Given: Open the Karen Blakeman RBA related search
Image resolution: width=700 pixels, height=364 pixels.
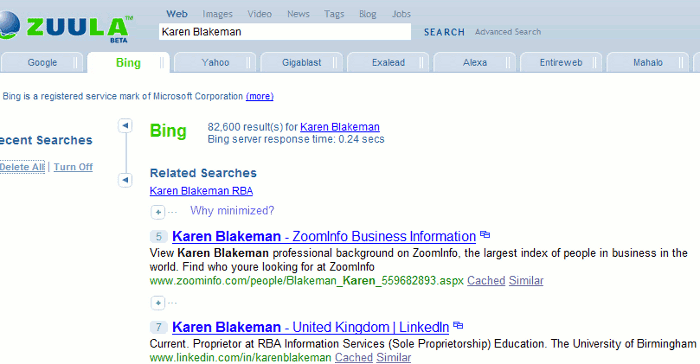Looking at the screenshot, I should pyautogui.click(x=201, y=191).
